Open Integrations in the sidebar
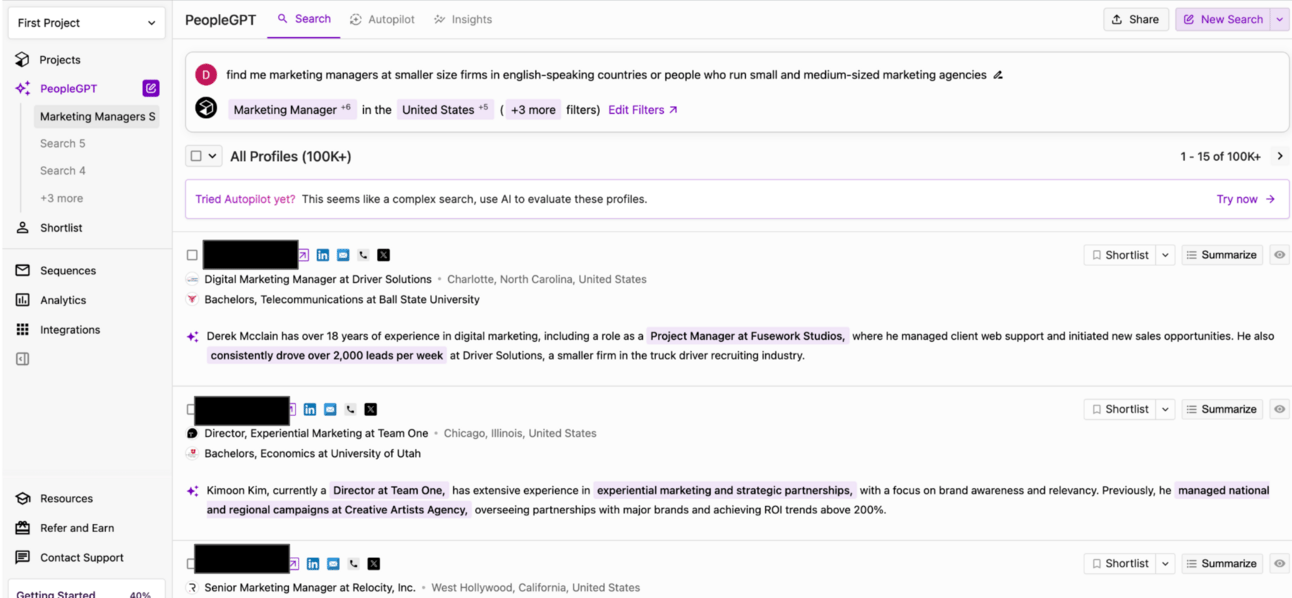 pos(69,330)
